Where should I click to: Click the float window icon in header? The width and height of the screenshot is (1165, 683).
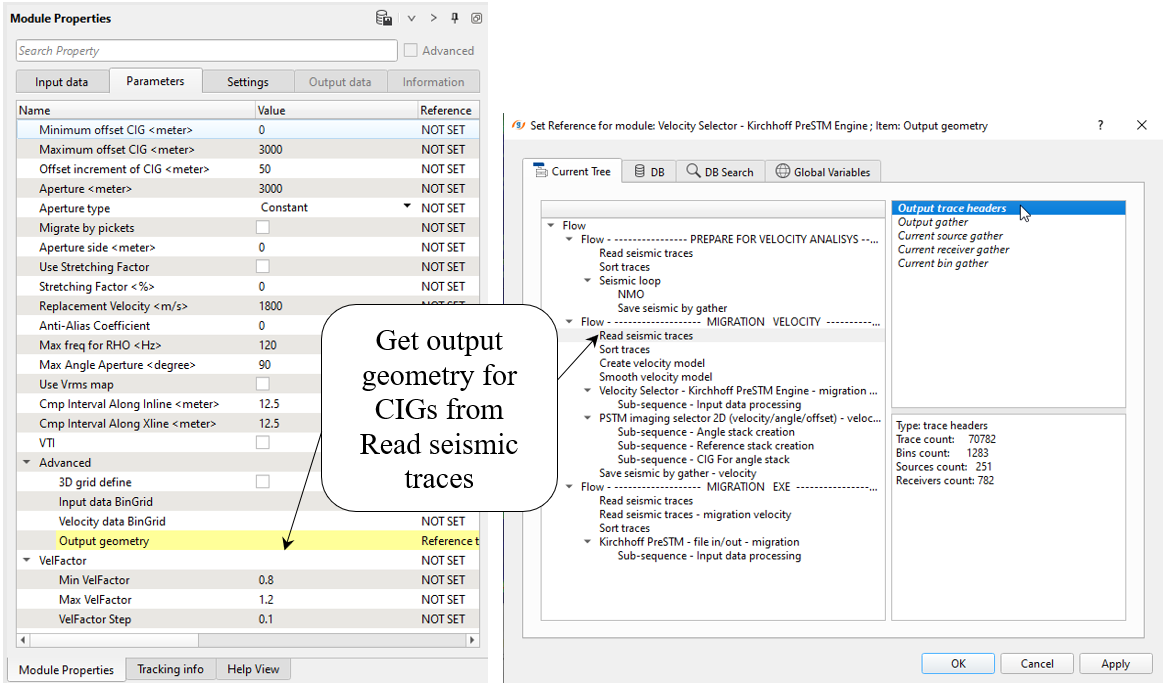point(476,18)
